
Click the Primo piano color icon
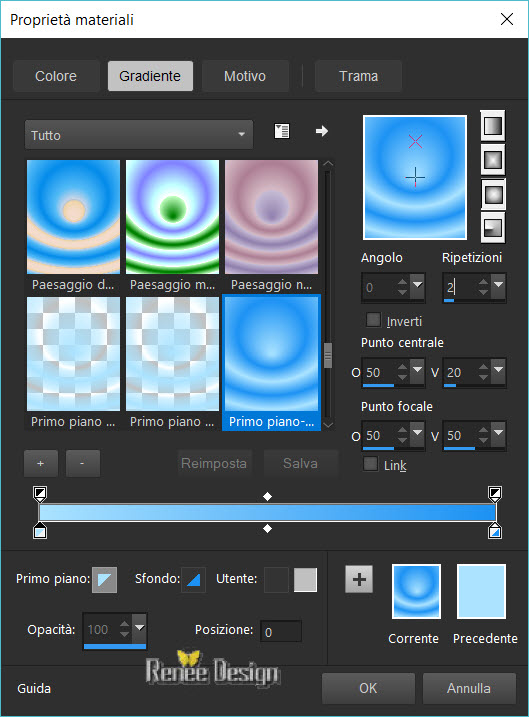coord(105,579)
